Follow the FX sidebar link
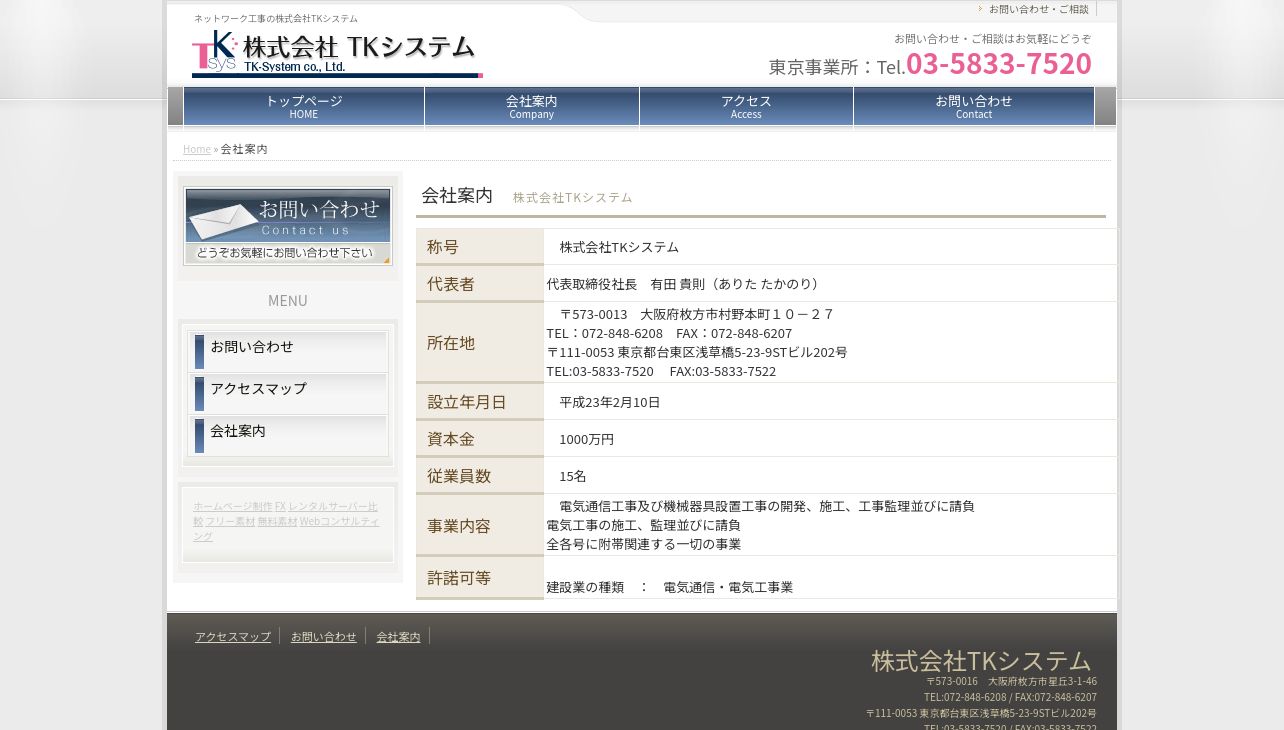The width and height of the screenshot is (1284, 730). pyautogui.click(x=280, y=506)
